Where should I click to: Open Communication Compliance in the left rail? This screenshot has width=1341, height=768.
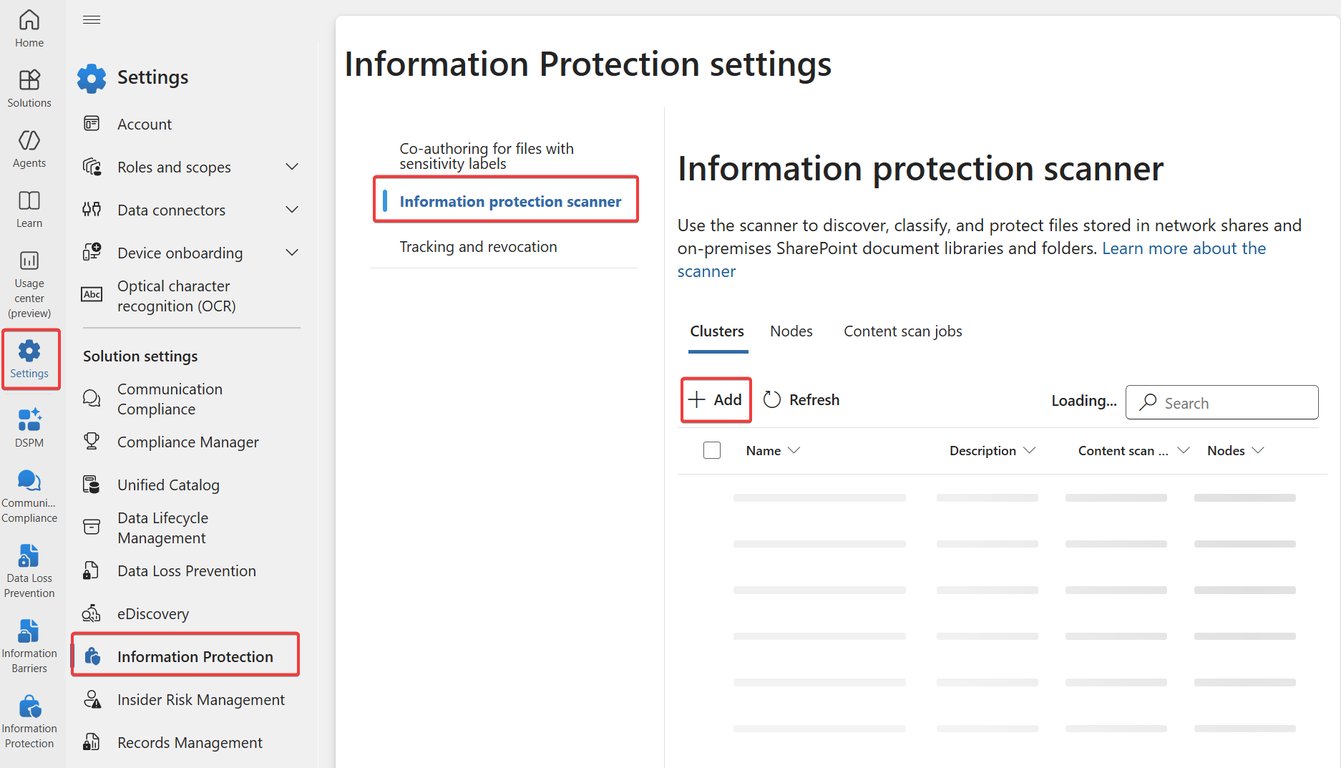29,495
